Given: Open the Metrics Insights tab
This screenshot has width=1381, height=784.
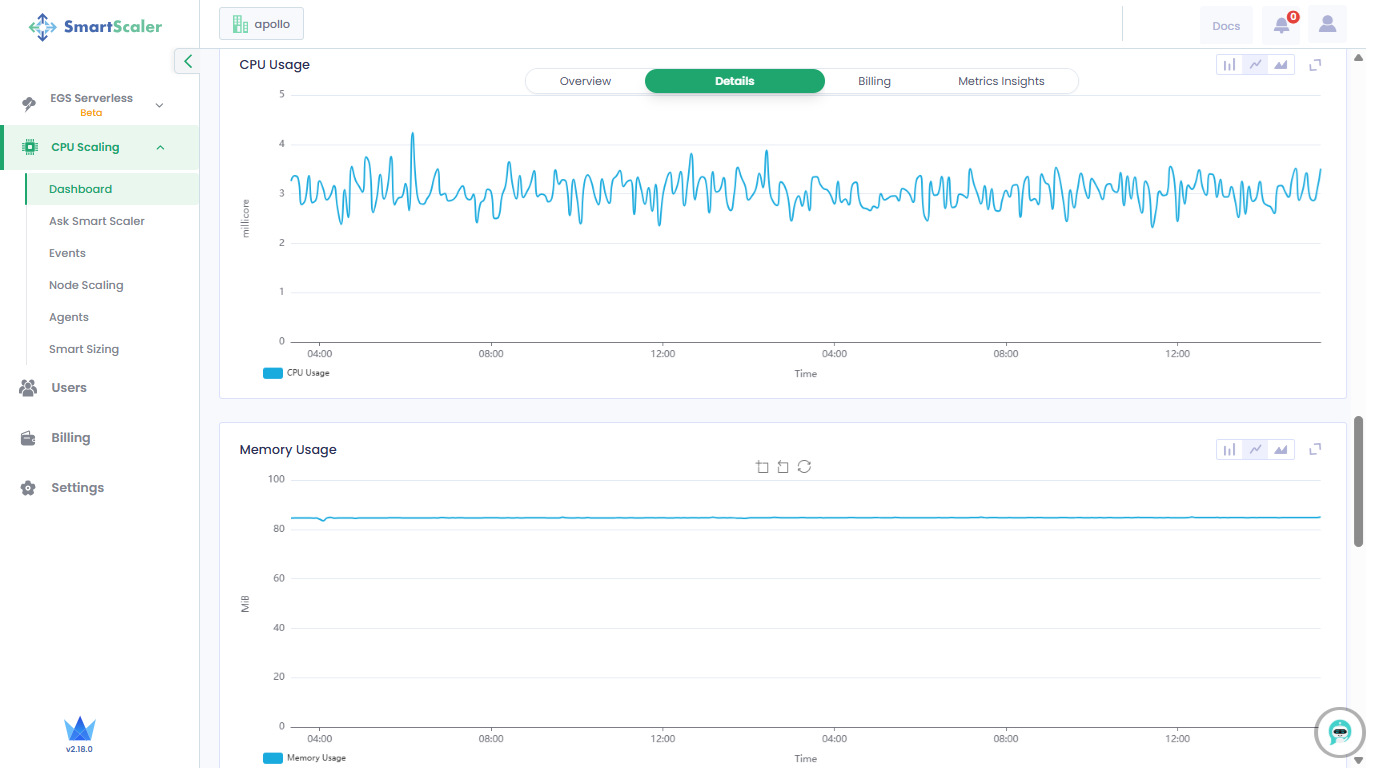Looking at the screenshot, I should pos(1001,81).
